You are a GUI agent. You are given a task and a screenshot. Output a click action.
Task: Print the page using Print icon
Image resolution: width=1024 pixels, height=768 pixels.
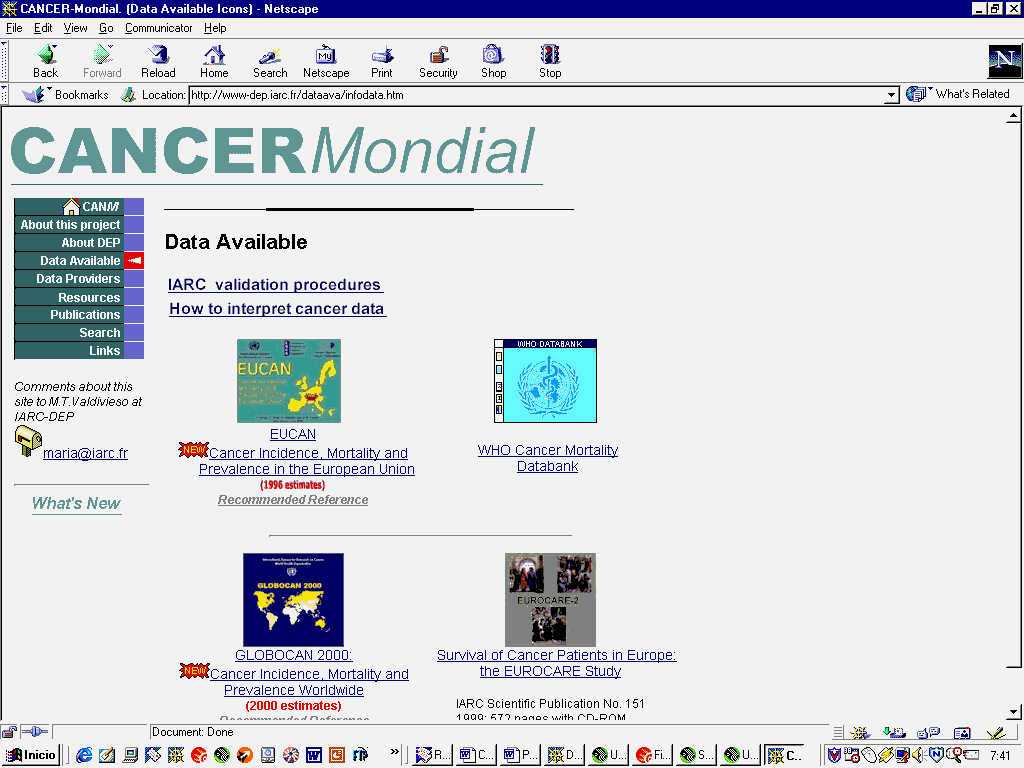tap(382, 56)
